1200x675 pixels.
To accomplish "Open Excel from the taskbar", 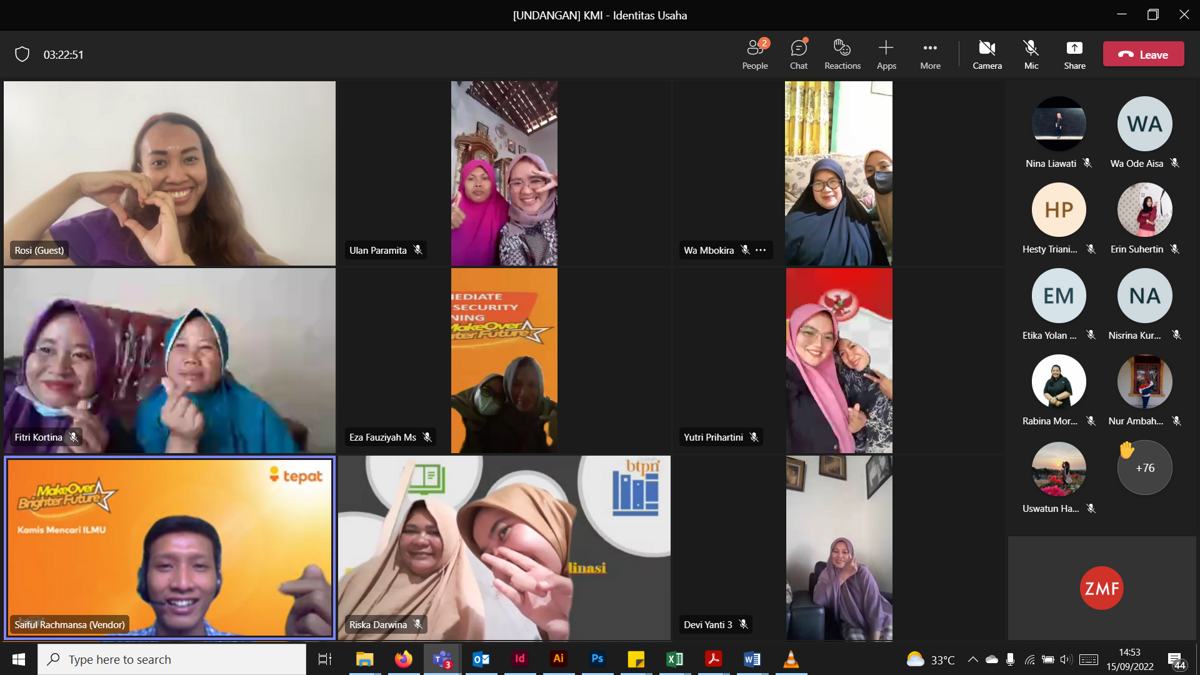I will tap(675, 659).
